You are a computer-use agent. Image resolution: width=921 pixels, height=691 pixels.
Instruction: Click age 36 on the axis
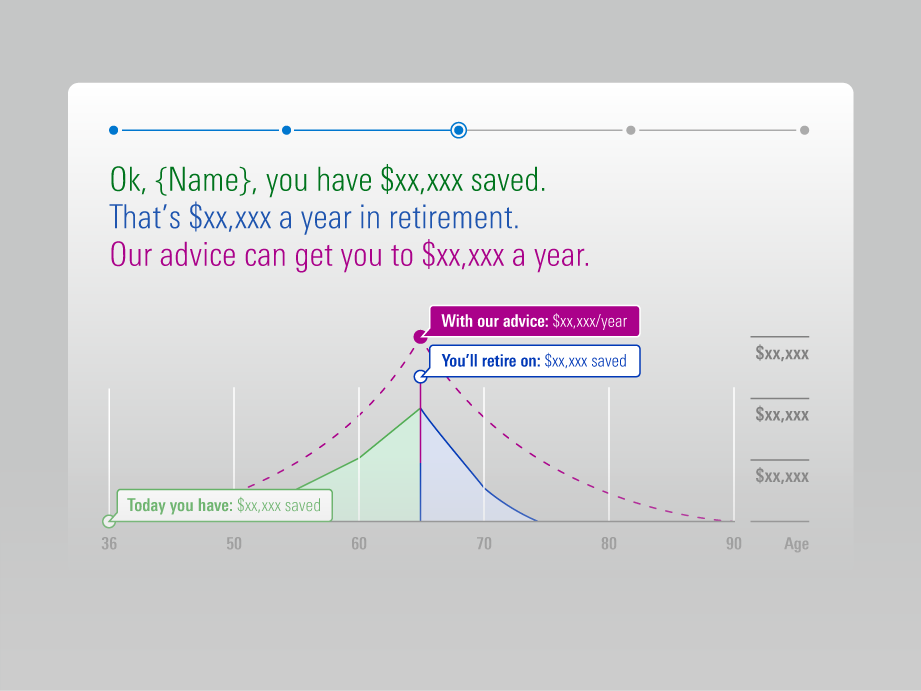(109, 544)
